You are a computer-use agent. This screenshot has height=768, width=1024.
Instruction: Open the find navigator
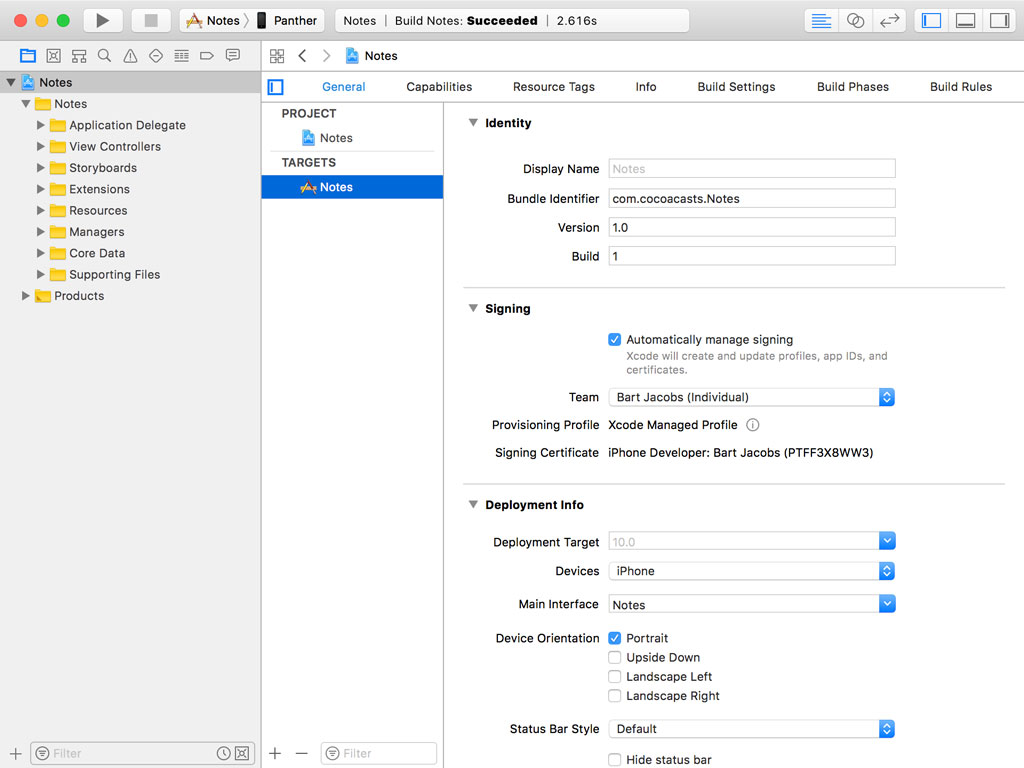coord(104,56)
